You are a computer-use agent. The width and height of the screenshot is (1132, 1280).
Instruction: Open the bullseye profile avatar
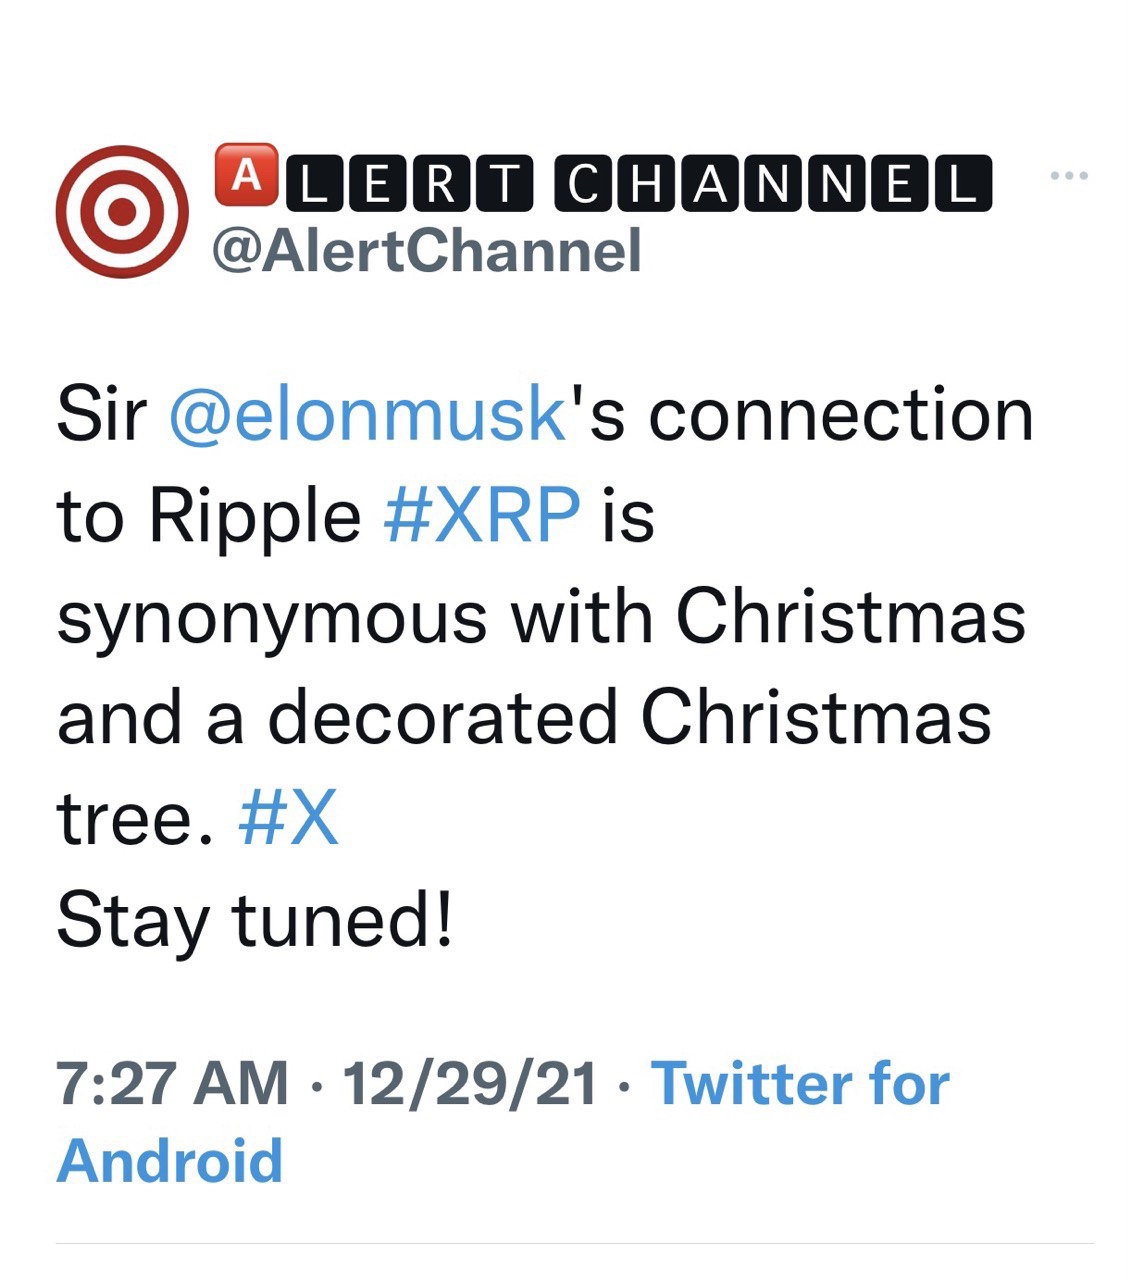(x=121, y=212)
